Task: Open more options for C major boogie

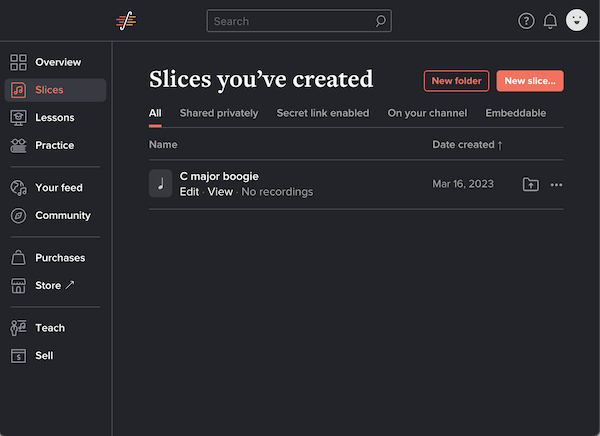Action: pyautogui.click(x=557, y=184)
